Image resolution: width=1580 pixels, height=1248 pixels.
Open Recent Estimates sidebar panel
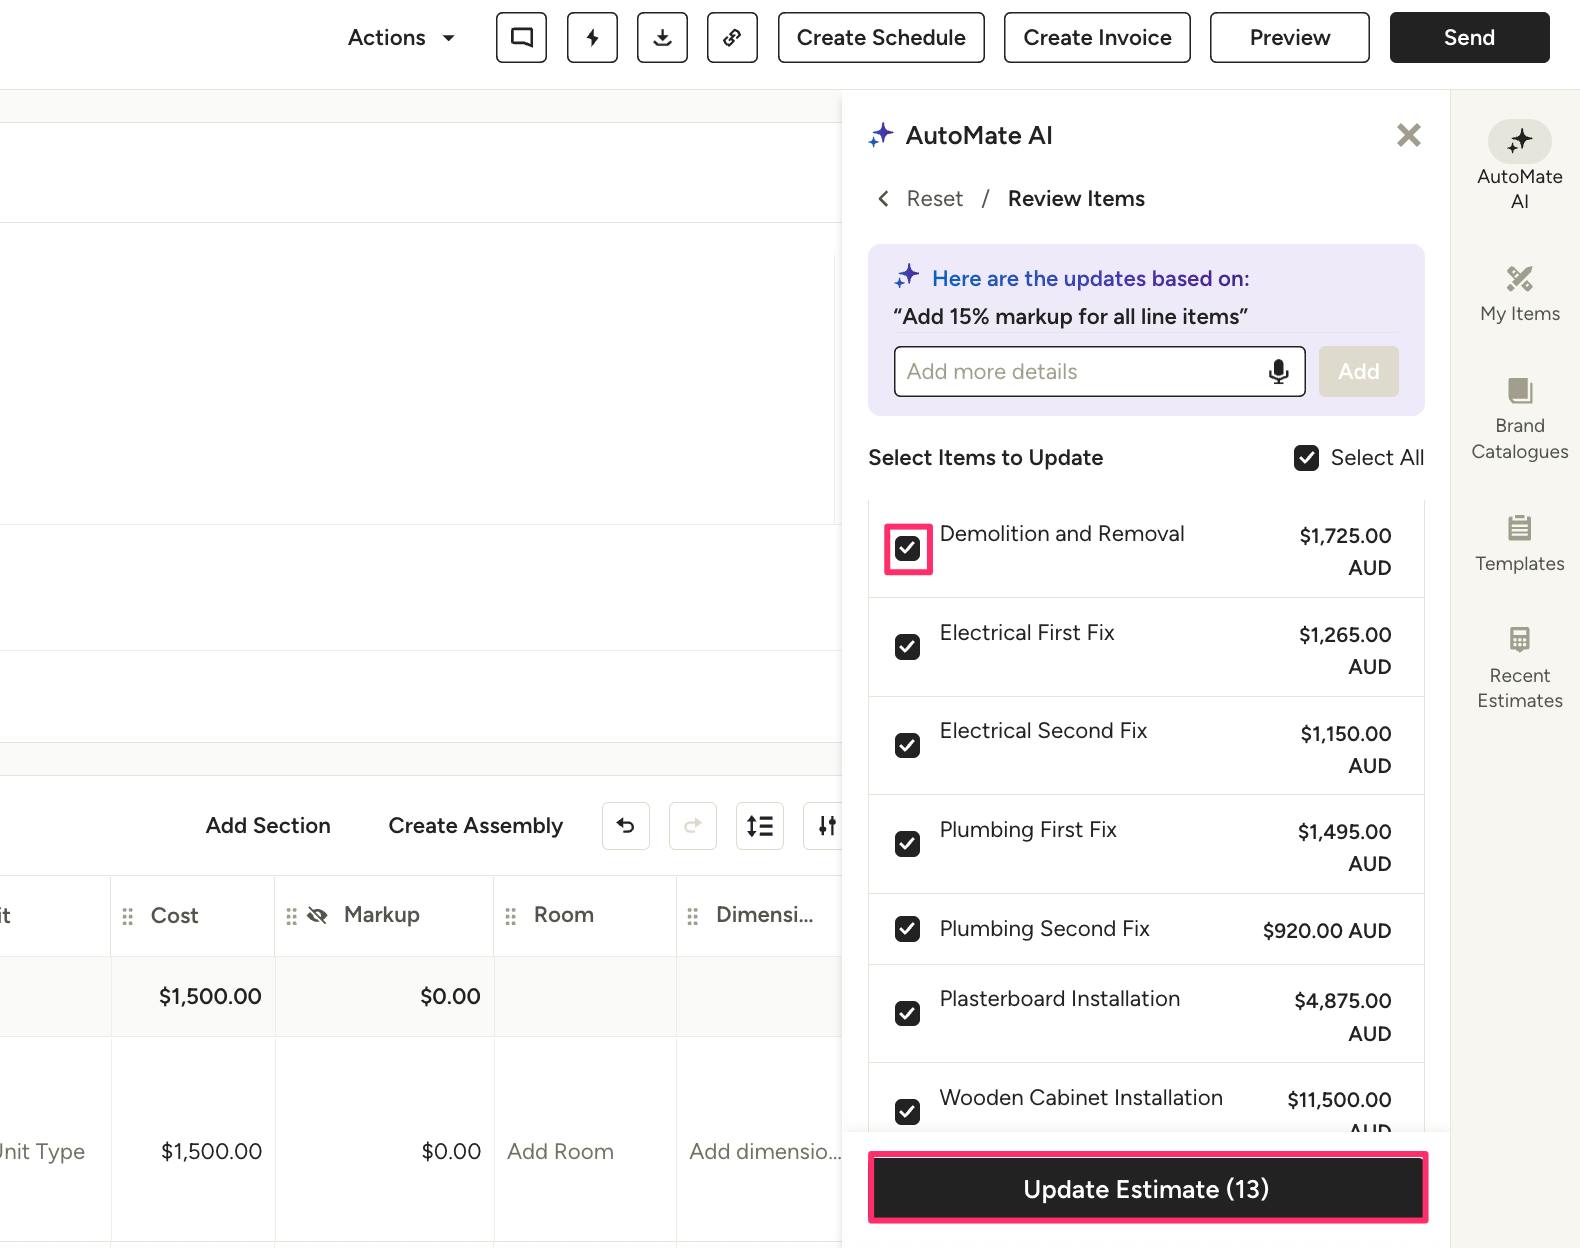click(1519, 667)
